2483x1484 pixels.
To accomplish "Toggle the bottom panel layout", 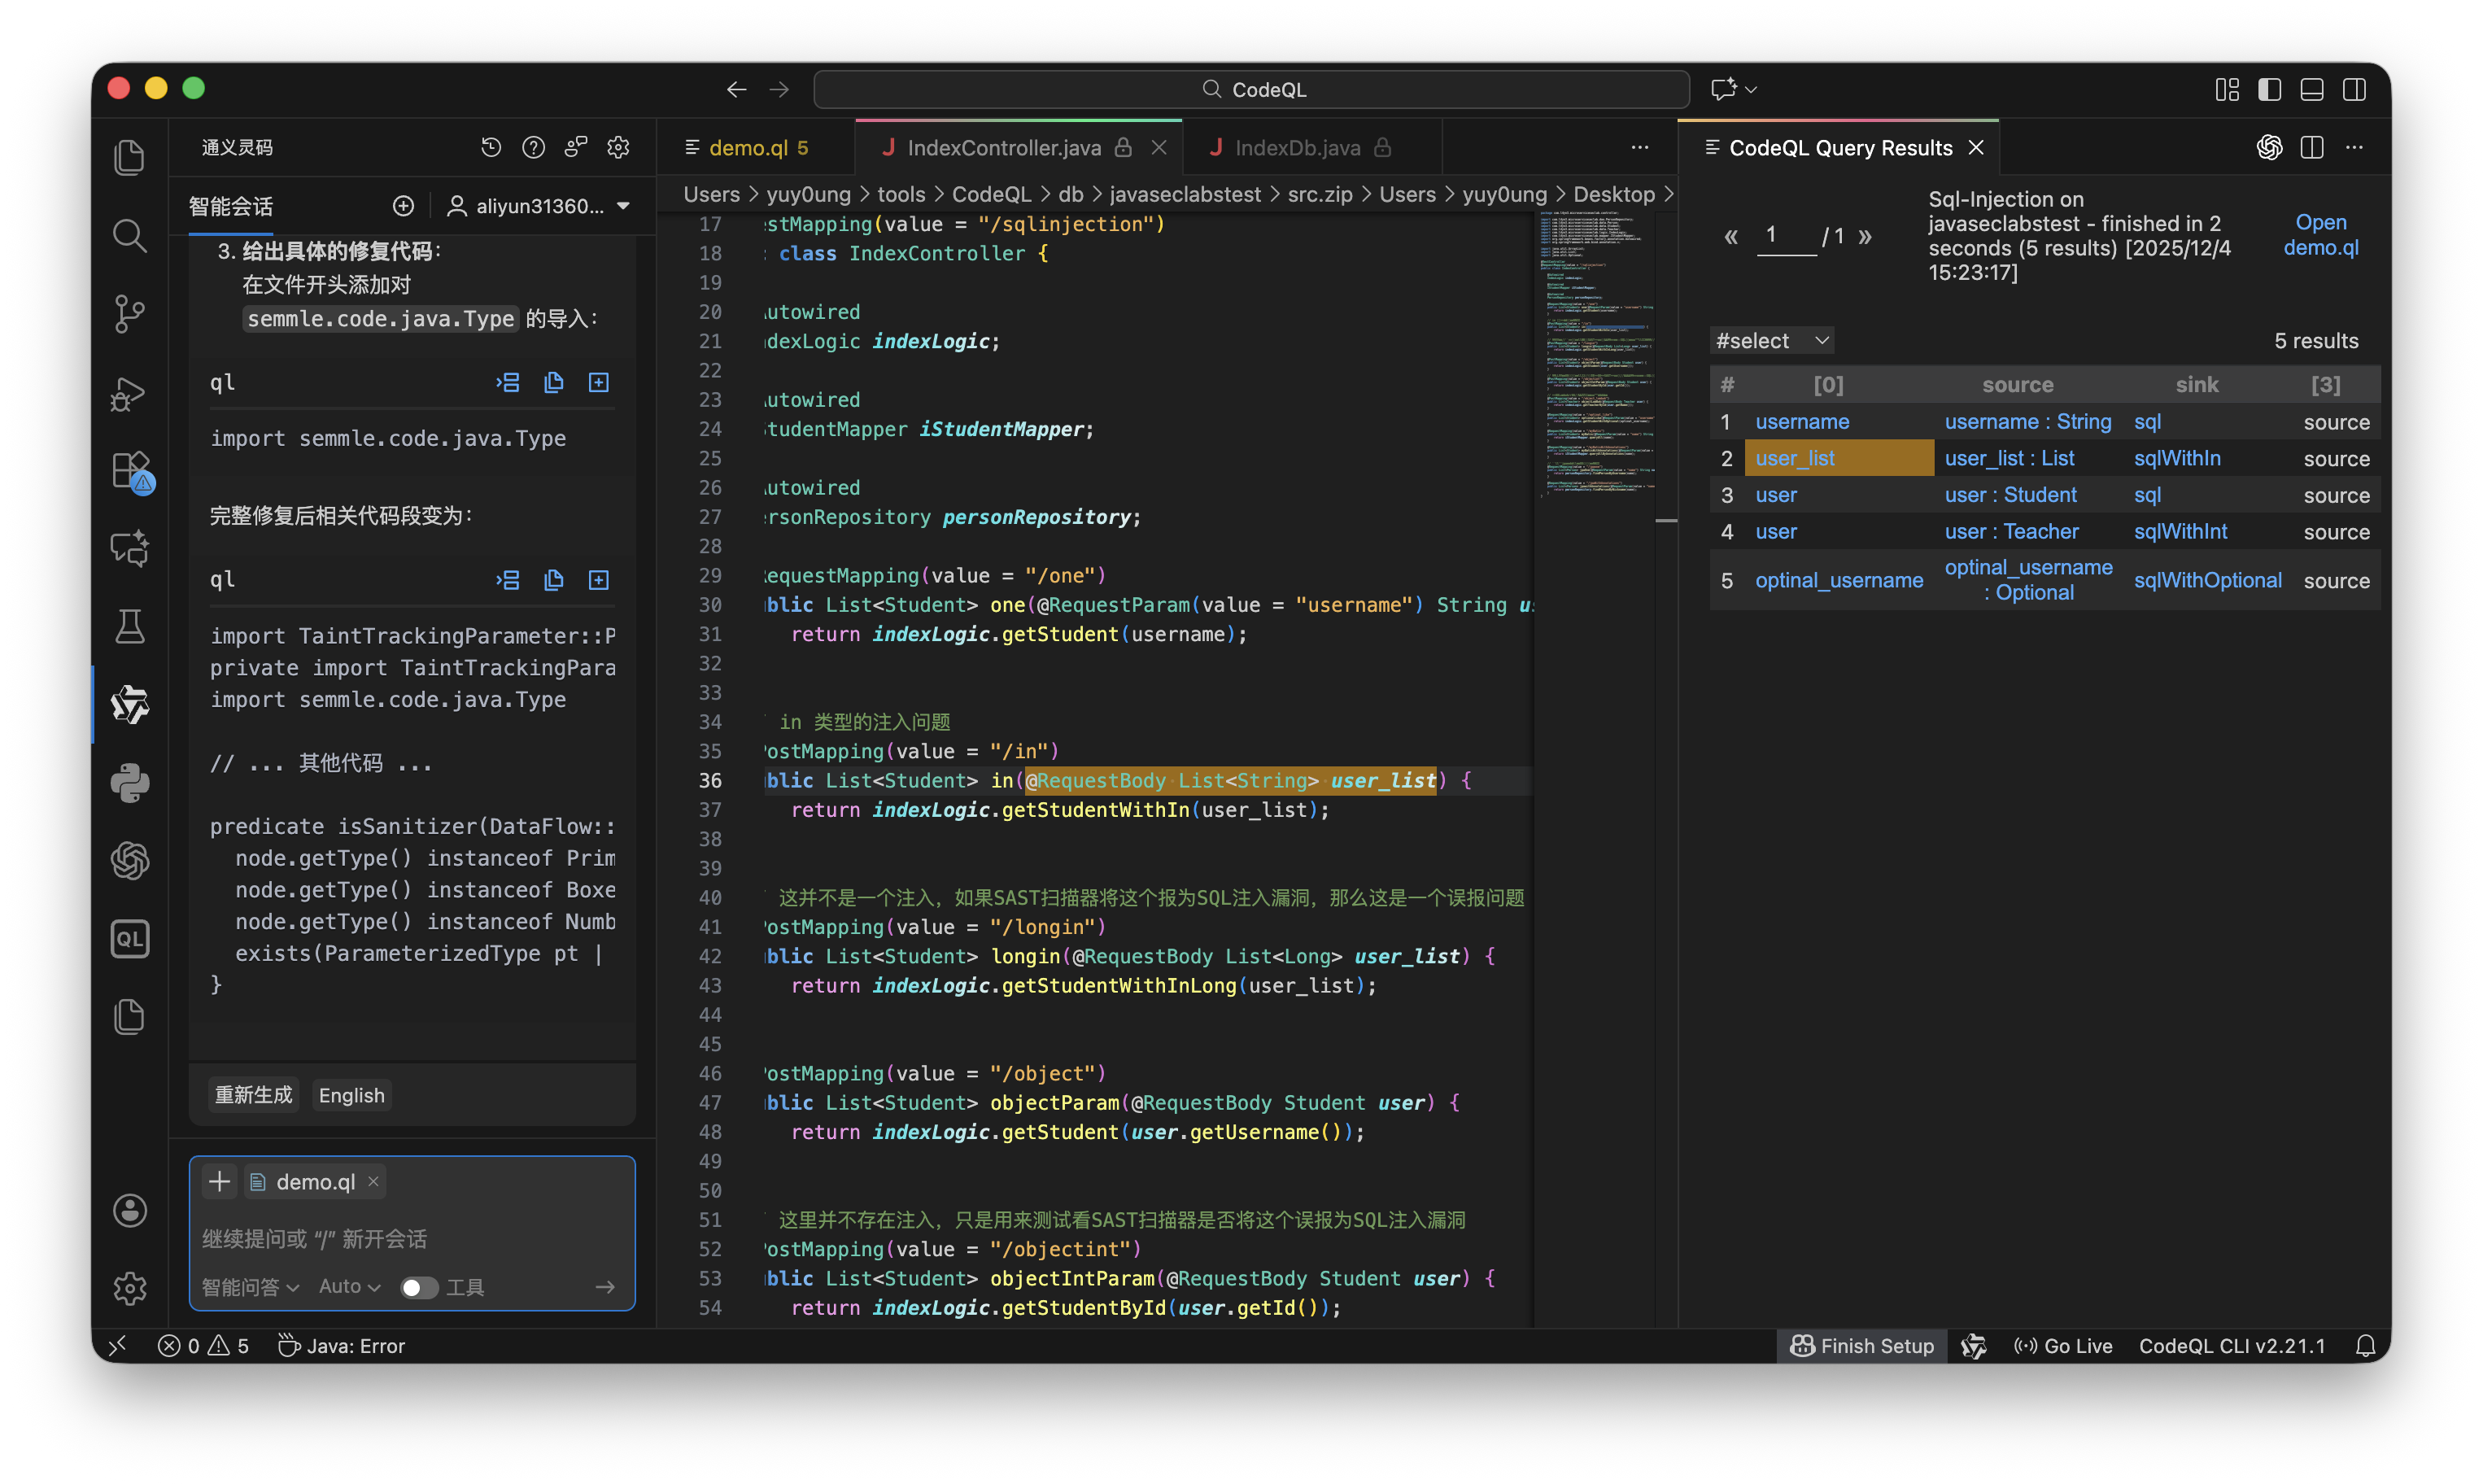I will (x=2311, y=90).
